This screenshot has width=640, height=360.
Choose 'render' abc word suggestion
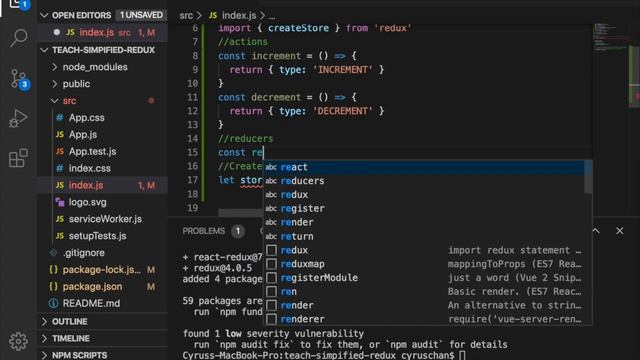coord(424,222)
